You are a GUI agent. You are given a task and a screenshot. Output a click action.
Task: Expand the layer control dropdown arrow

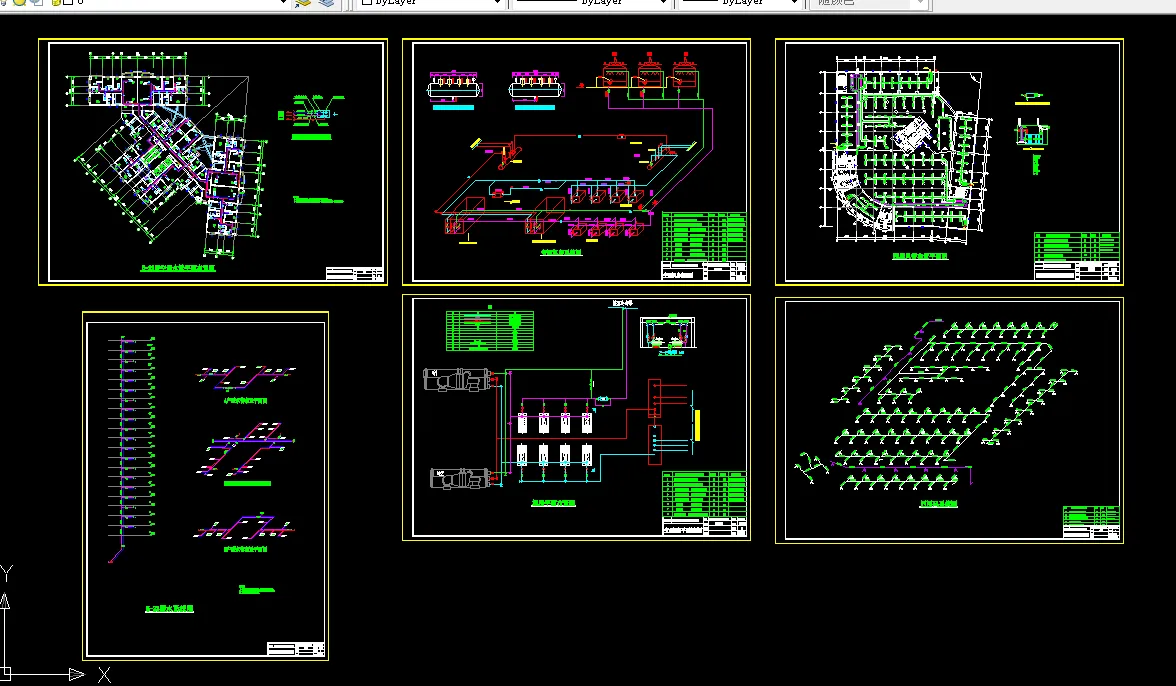click(283, 2)
